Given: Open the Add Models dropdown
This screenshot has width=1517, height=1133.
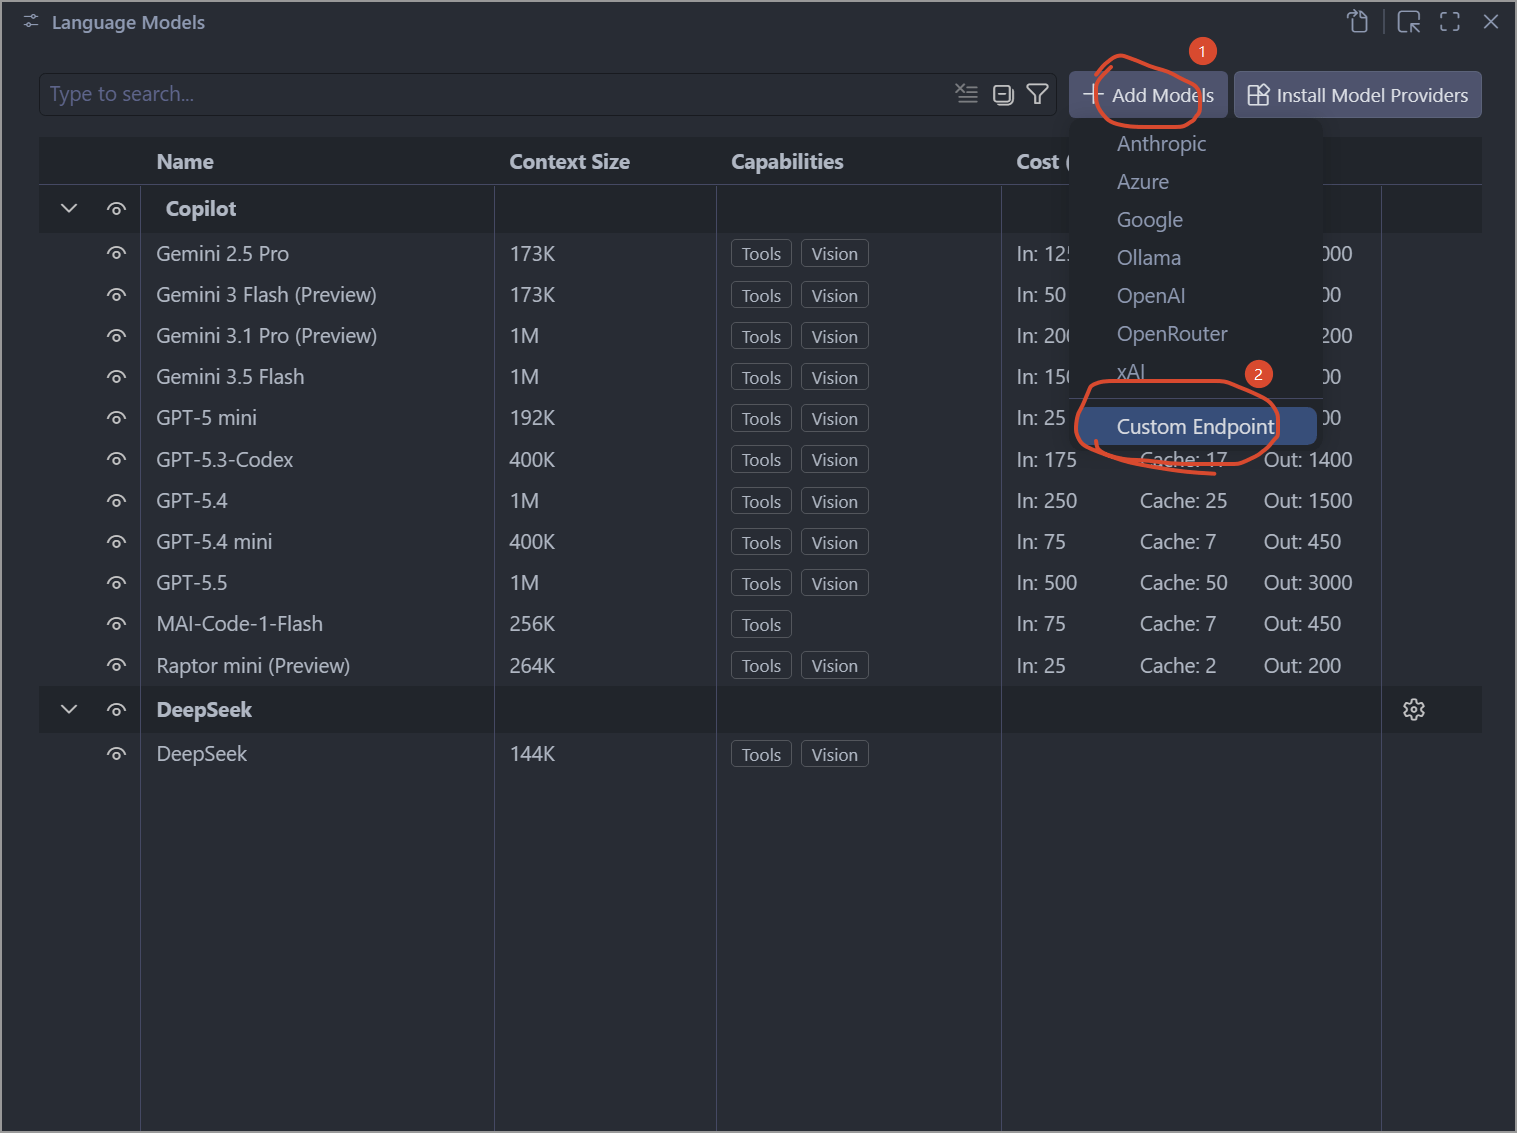Looking at the screenshot, I should [x=1148, y=95].
